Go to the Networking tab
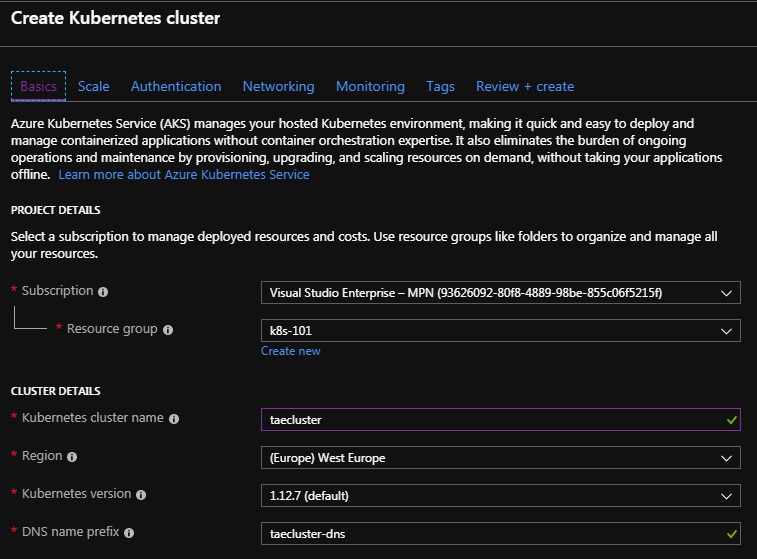757x559 pixels. pyautogui.click(x=278, y=86)
